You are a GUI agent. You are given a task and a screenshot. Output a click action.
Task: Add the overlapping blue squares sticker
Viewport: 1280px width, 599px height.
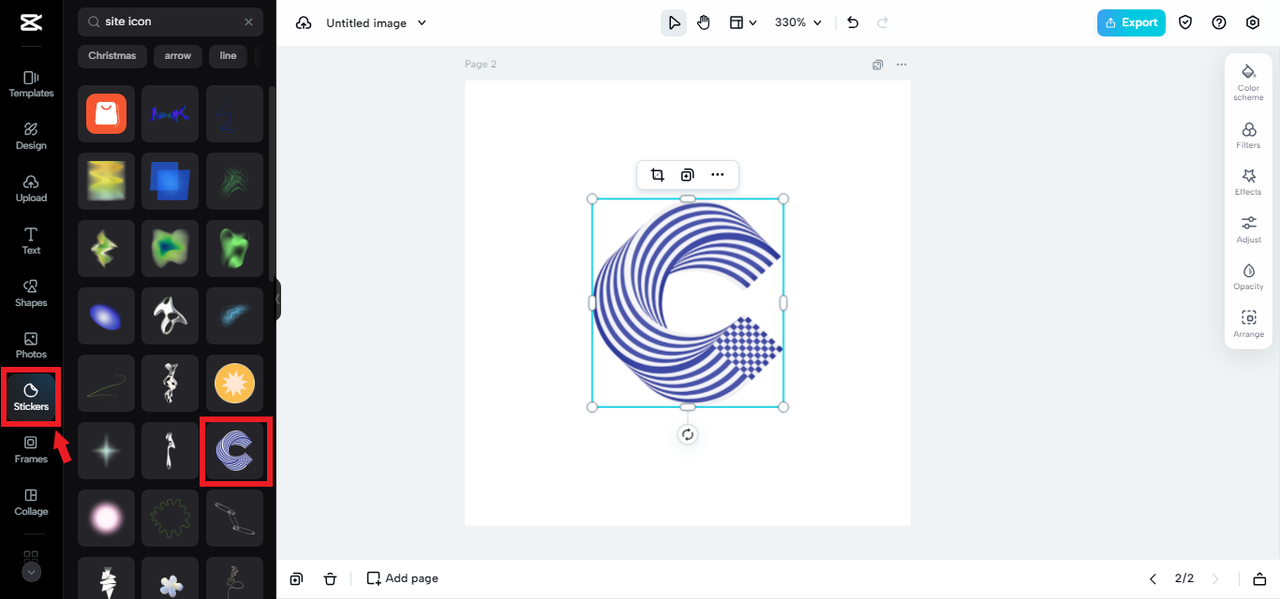[170, 181]
